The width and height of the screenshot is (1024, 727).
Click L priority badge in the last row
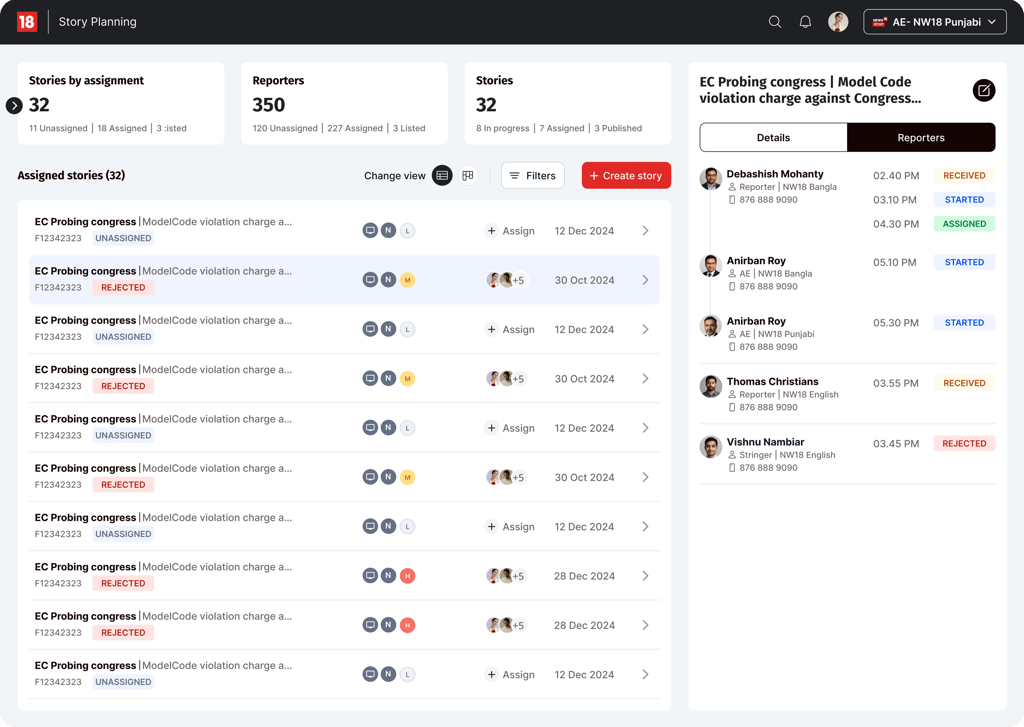pos(408,674)
